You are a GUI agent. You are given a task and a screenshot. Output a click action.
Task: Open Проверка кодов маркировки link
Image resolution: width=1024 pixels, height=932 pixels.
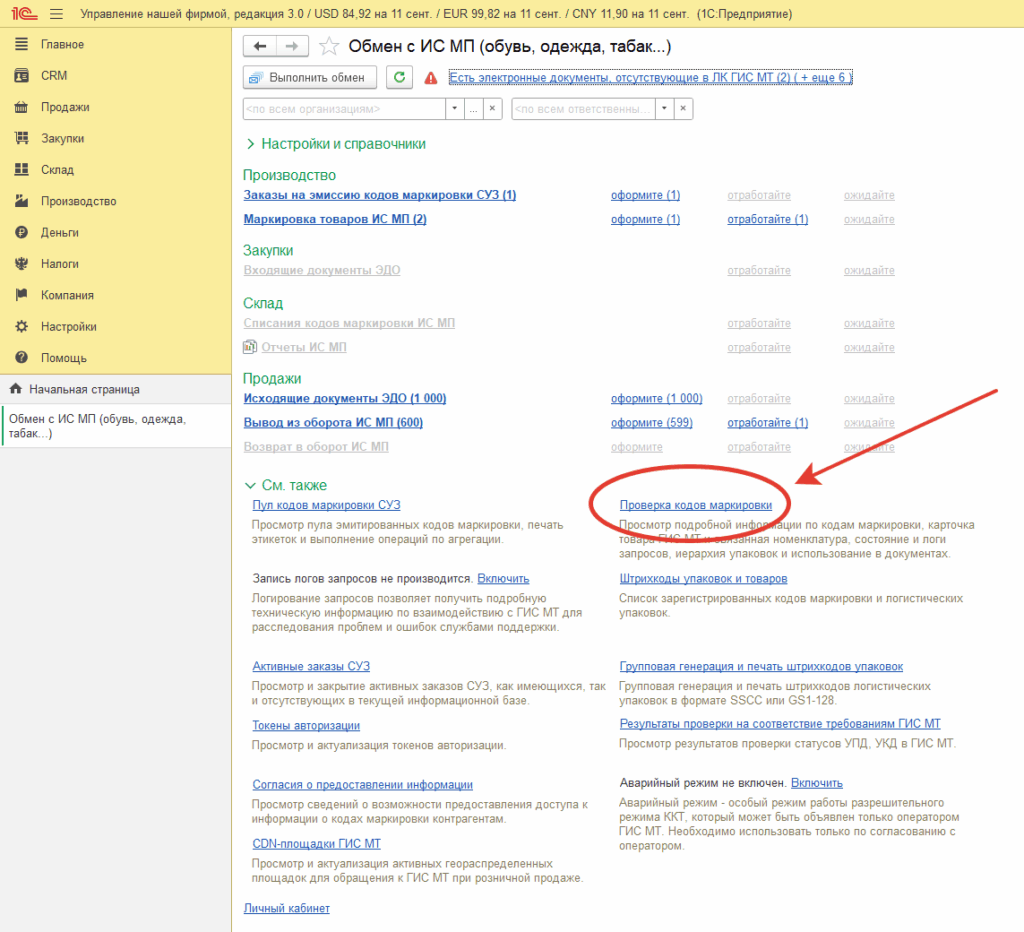click(696, 505)
